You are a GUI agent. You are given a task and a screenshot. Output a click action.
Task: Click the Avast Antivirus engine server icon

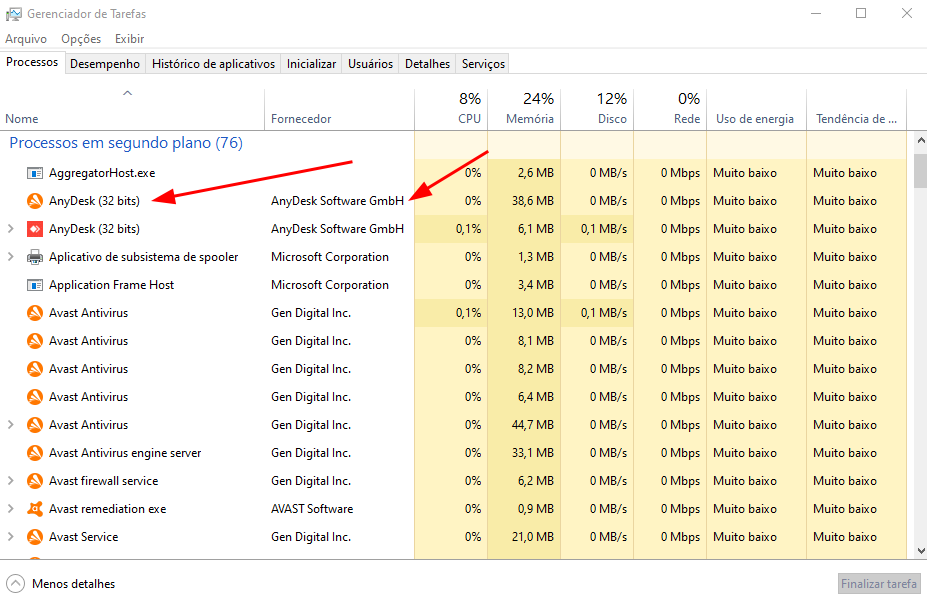point(35,453)
